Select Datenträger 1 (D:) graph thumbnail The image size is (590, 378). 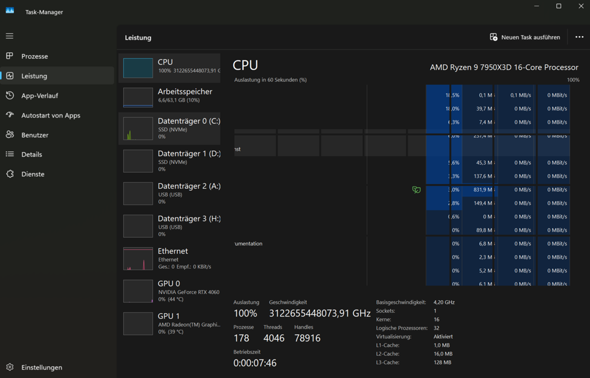pyautogui.click(x=138, y=161)
